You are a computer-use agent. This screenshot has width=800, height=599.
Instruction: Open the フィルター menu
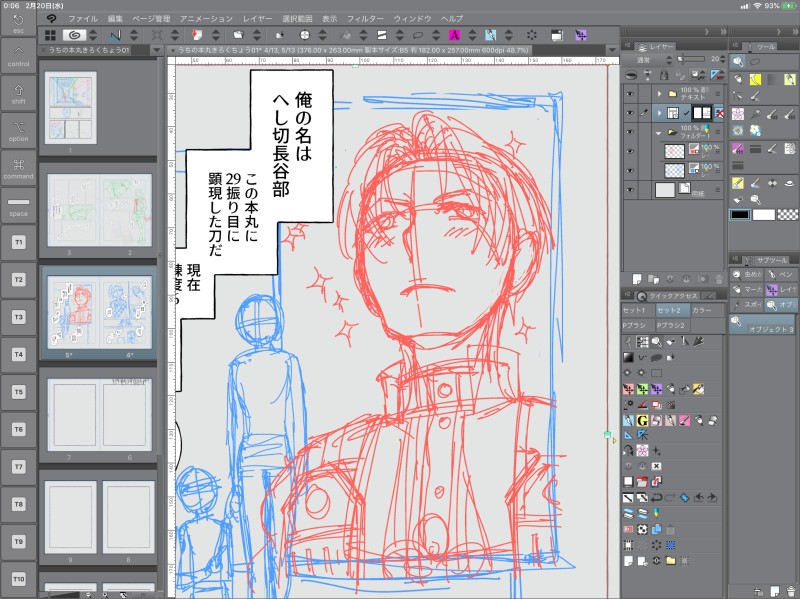pos(365,19)
